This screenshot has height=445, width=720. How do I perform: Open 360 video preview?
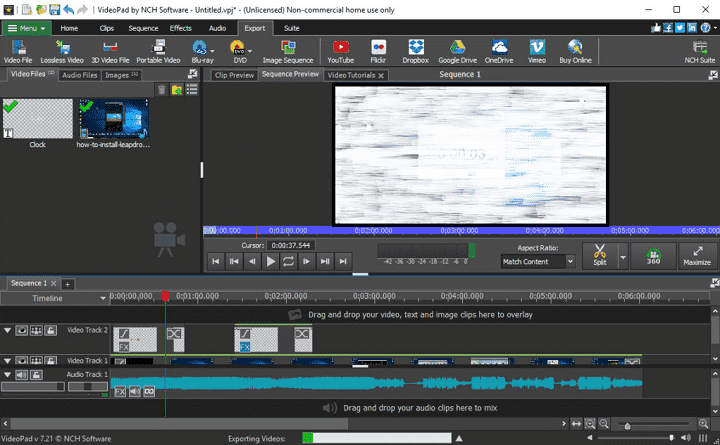(653, 255)
